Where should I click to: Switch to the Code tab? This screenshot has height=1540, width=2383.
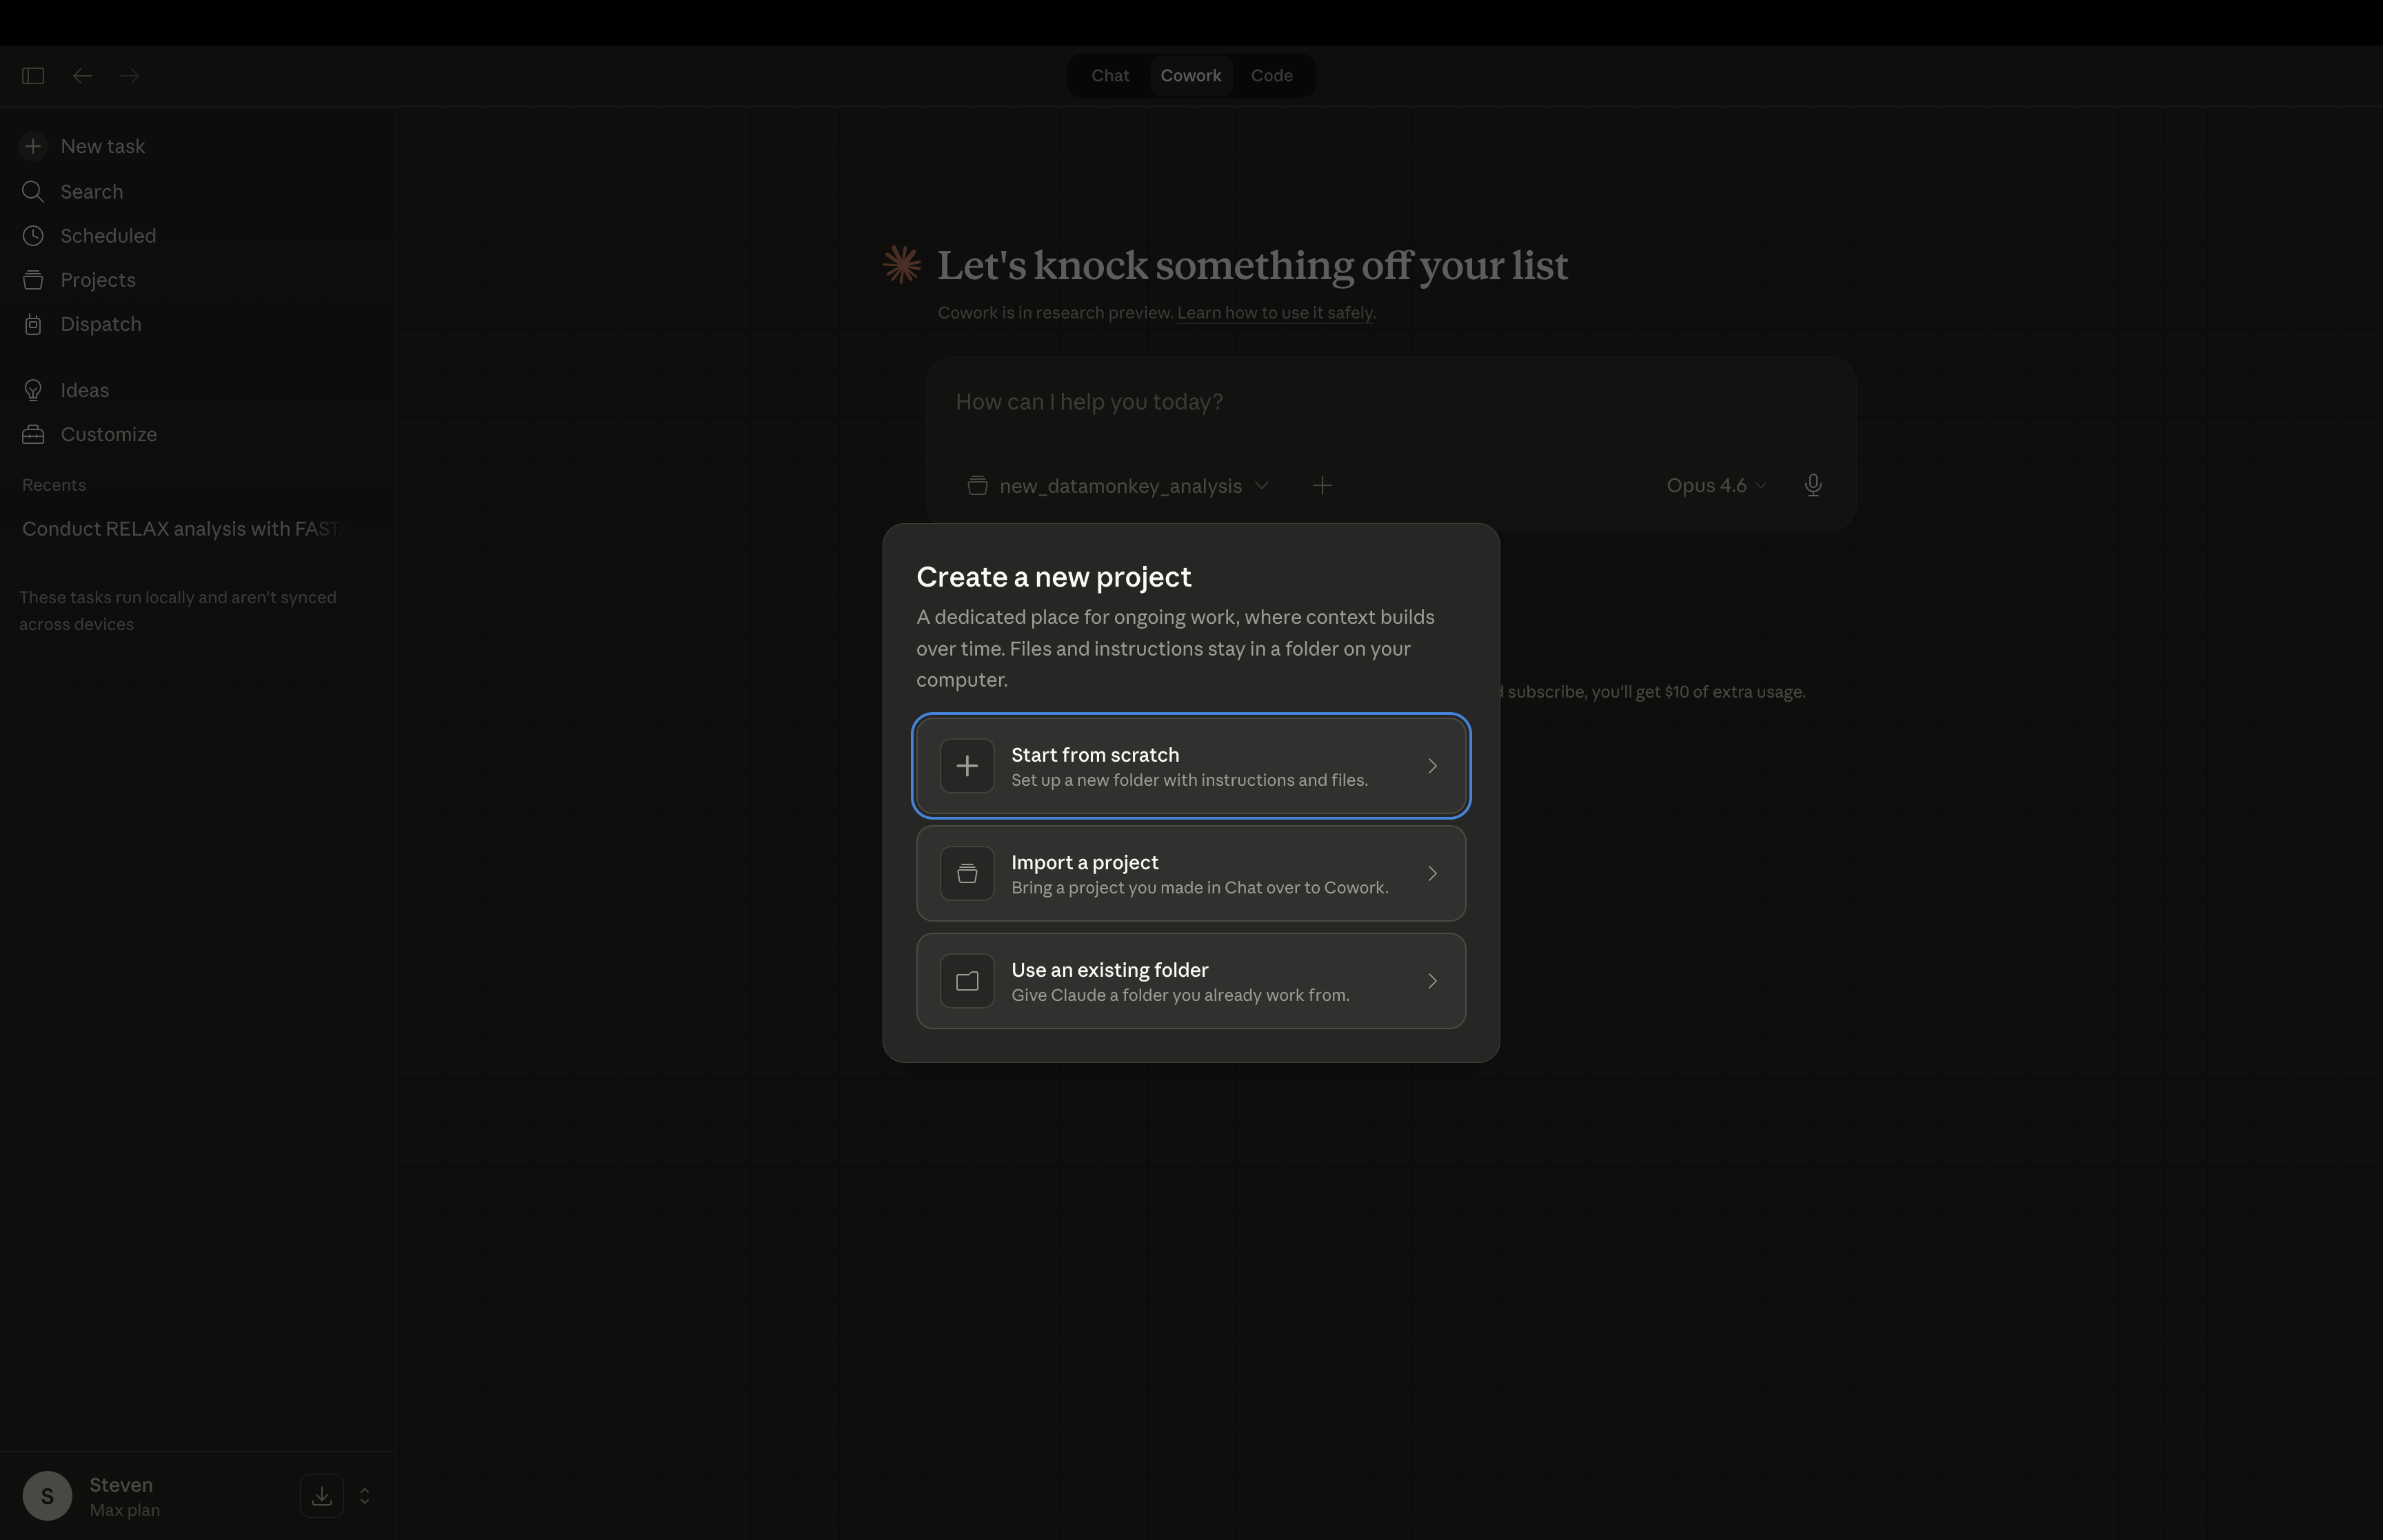[1271, 76]
